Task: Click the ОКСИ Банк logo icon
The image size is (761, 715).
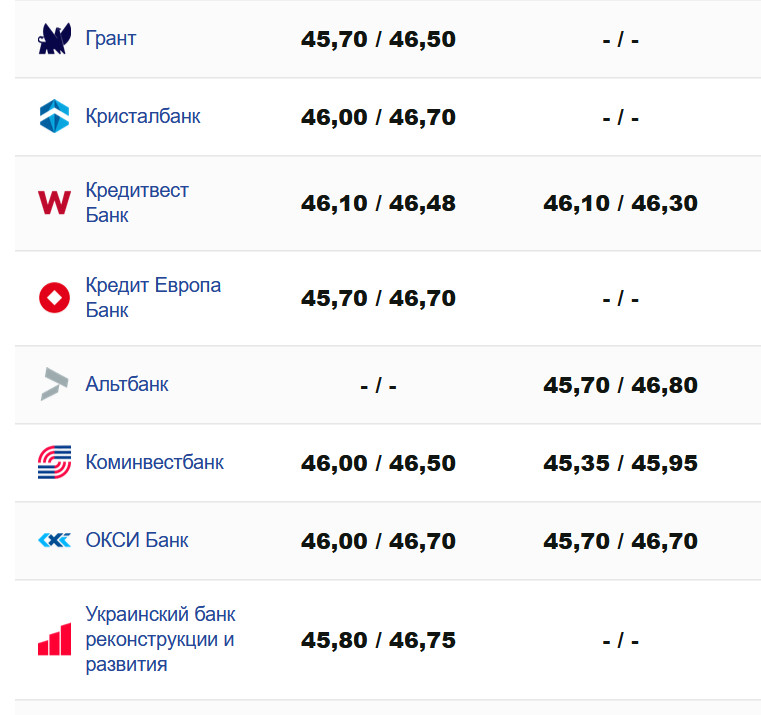Action: tap(54, 540)
